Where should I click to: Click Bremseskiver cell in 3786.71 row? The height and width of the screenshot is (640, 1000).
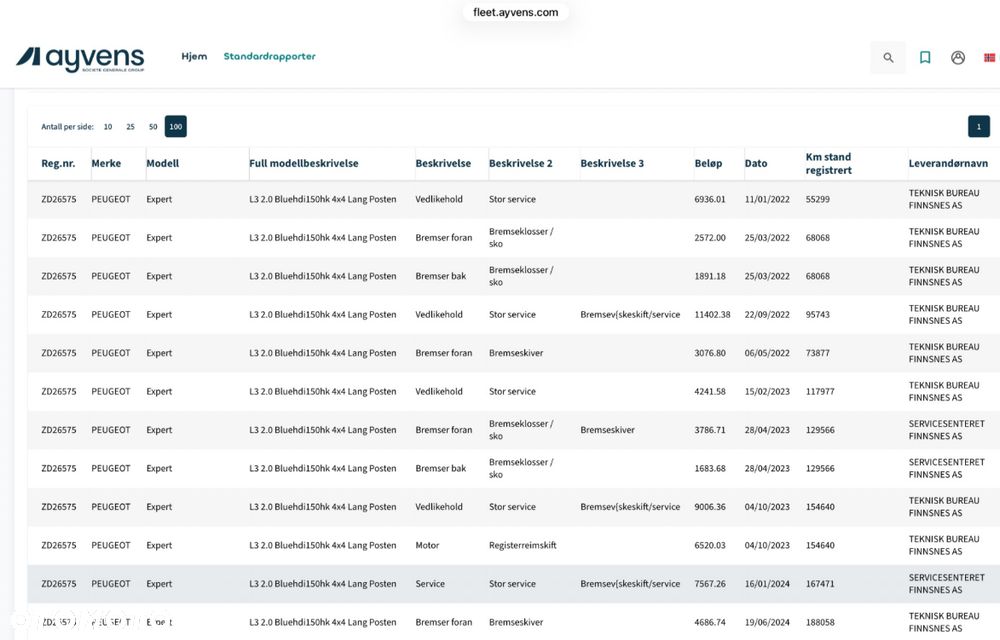click(607, 430)
